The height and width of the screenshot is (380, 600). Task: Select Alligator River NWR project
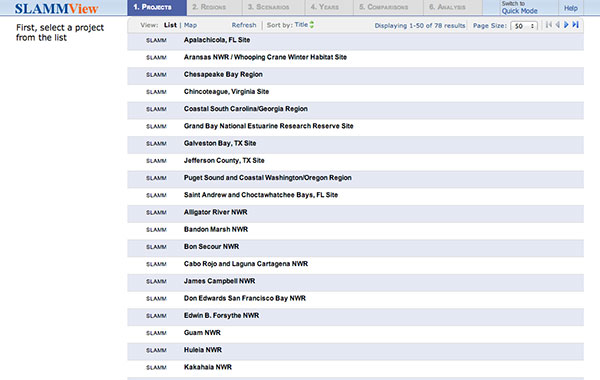pos(215,212)
